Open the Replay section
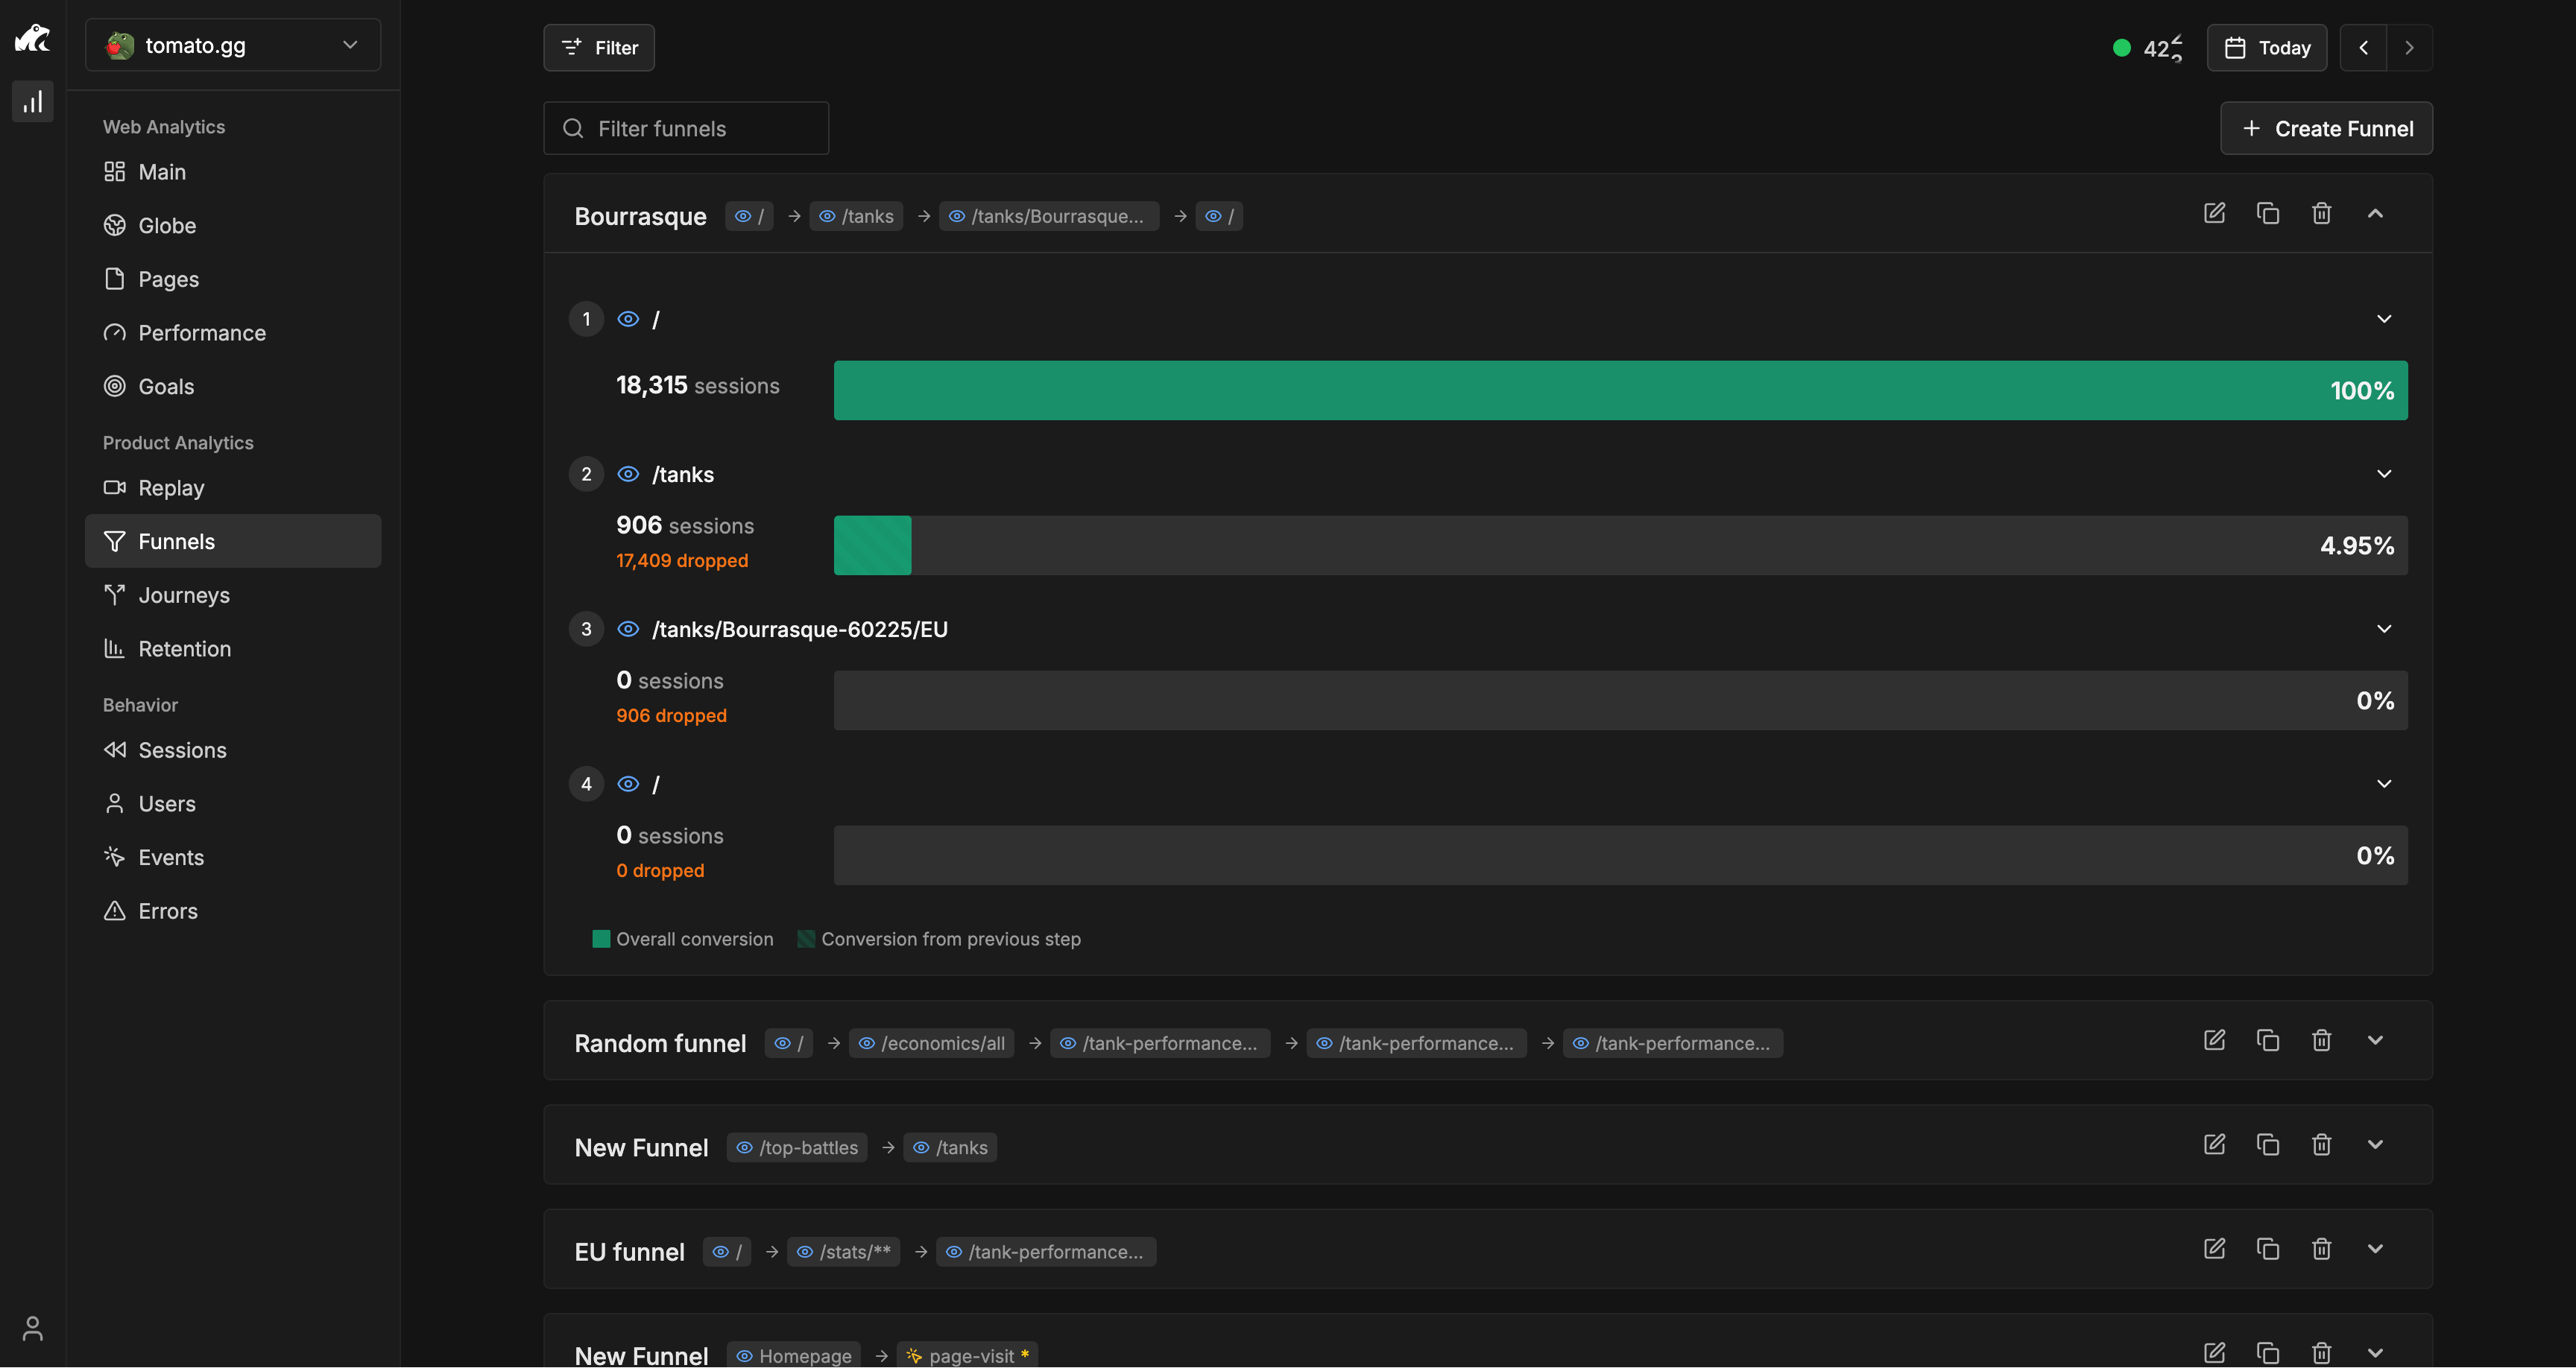The width and height of the screenshot is (2576, 1368). (x=171, y=488)
